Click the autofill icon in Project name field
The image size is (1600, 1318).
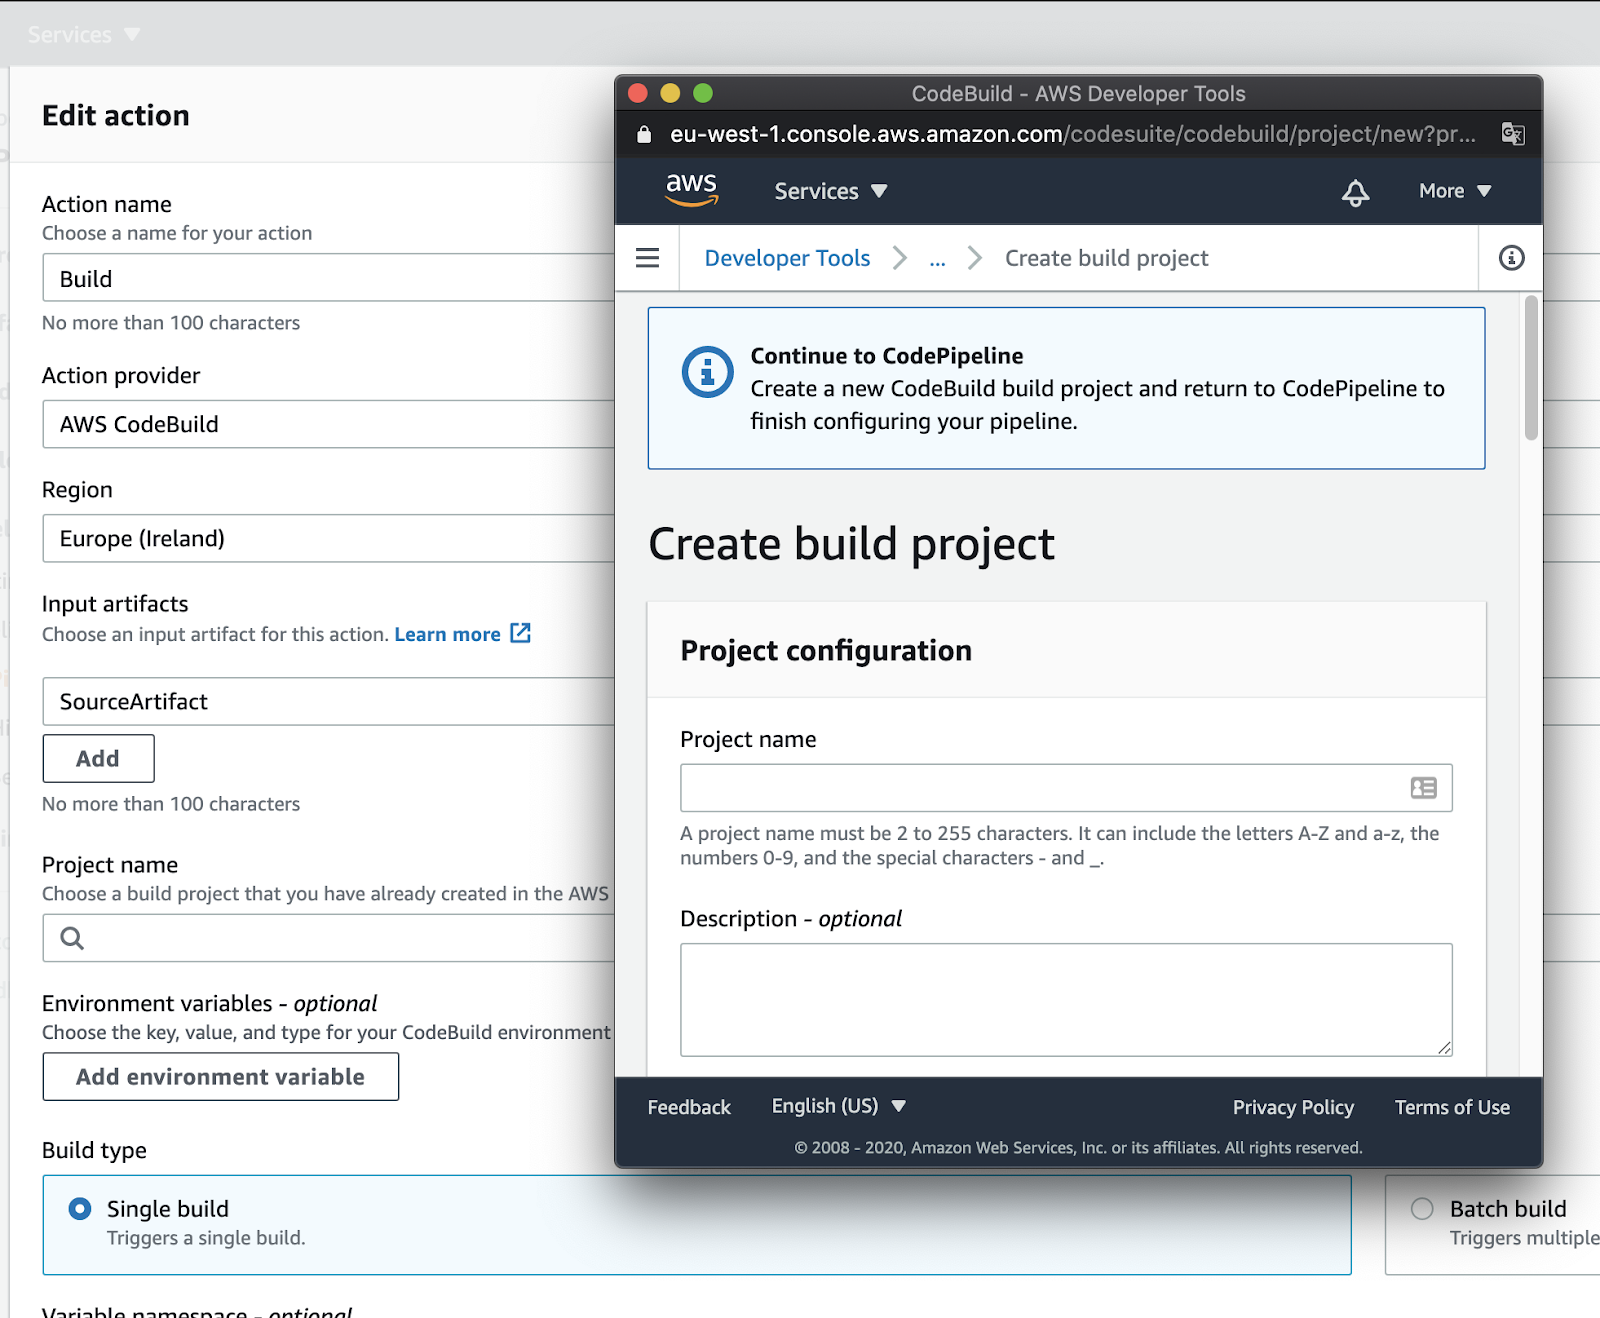[x=1423, y=788]
